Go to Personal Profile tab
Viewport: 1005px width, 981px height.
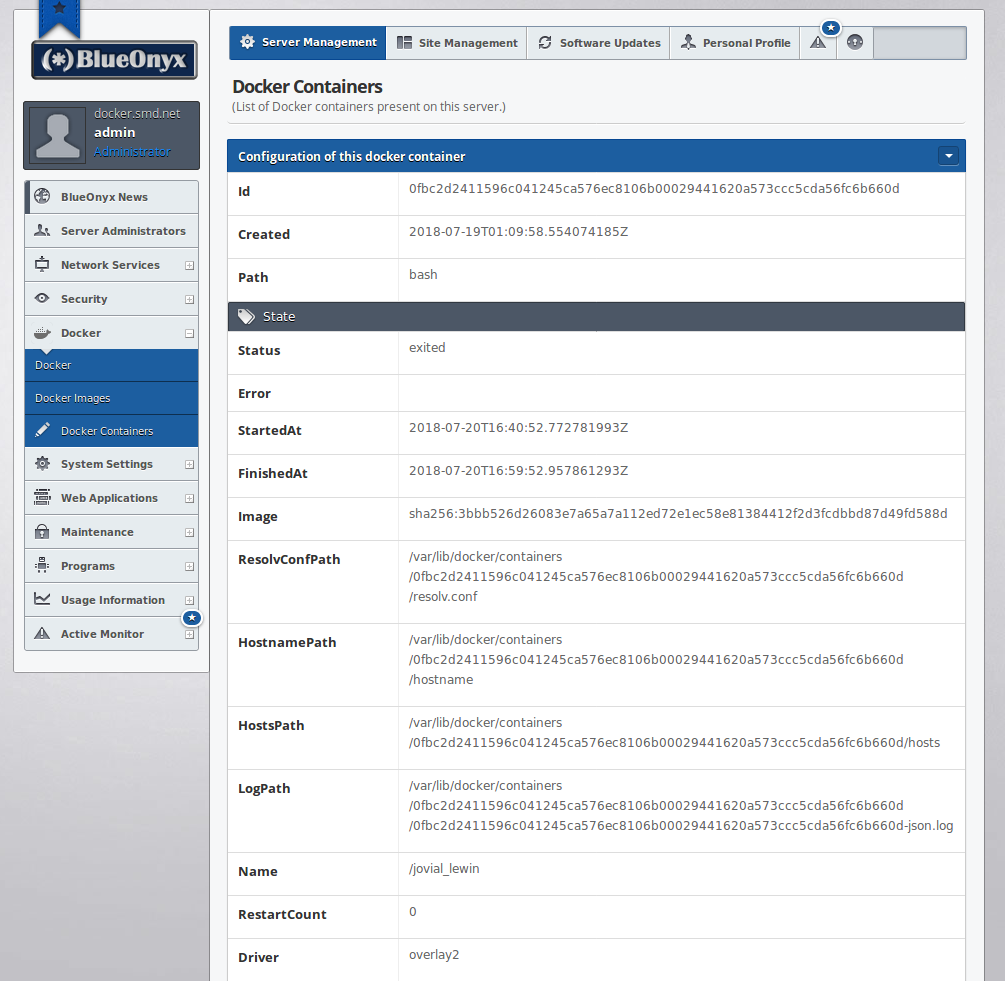(x=735, y=43)
